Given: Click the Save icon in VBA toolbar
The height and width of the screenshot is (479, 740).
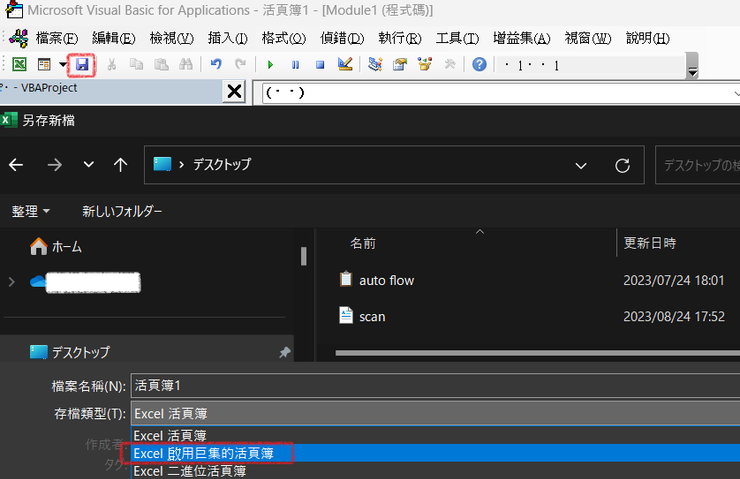Looking at the screenshot, I should point(82,65).
